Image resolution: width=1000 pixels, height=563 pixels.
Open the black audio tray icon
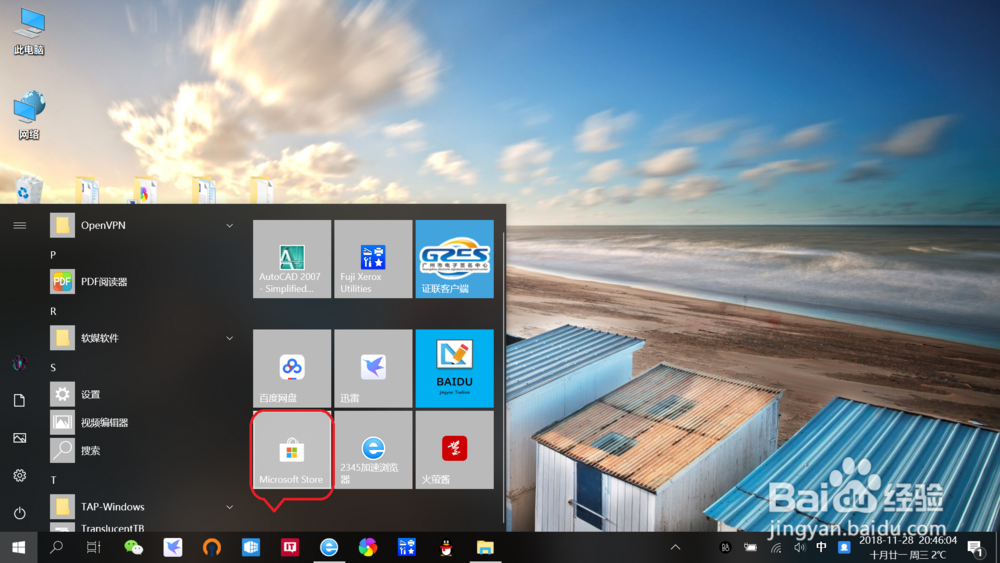pos(725,547)
